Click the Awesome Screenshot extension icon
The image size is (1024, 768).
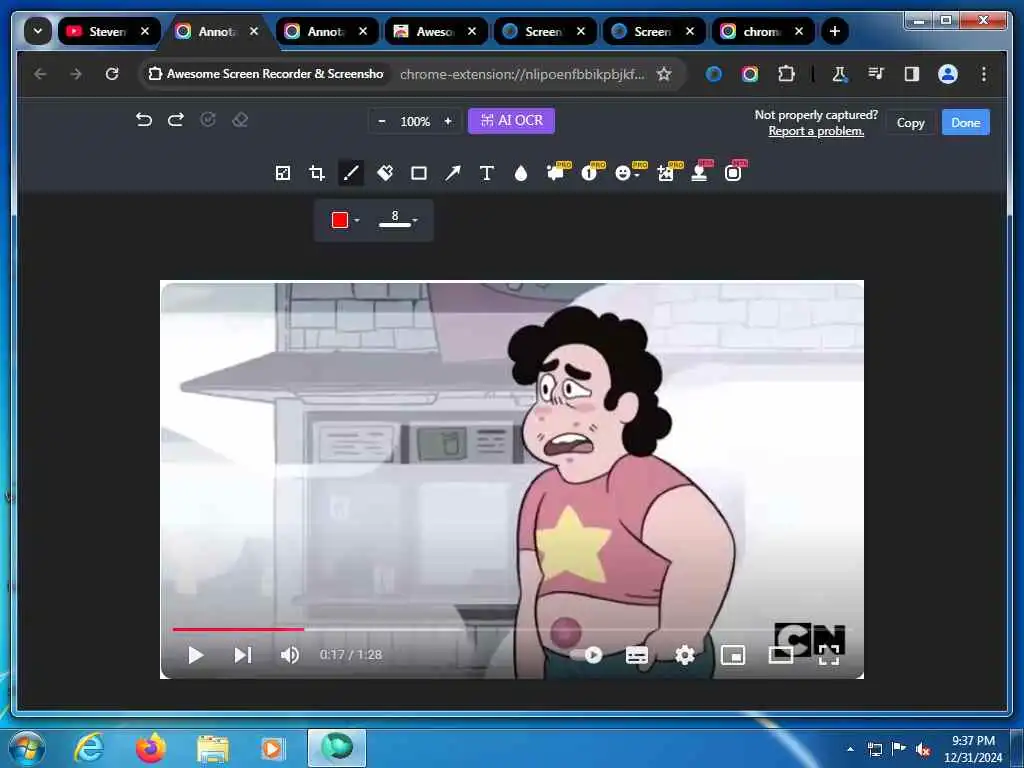(750, 74)
